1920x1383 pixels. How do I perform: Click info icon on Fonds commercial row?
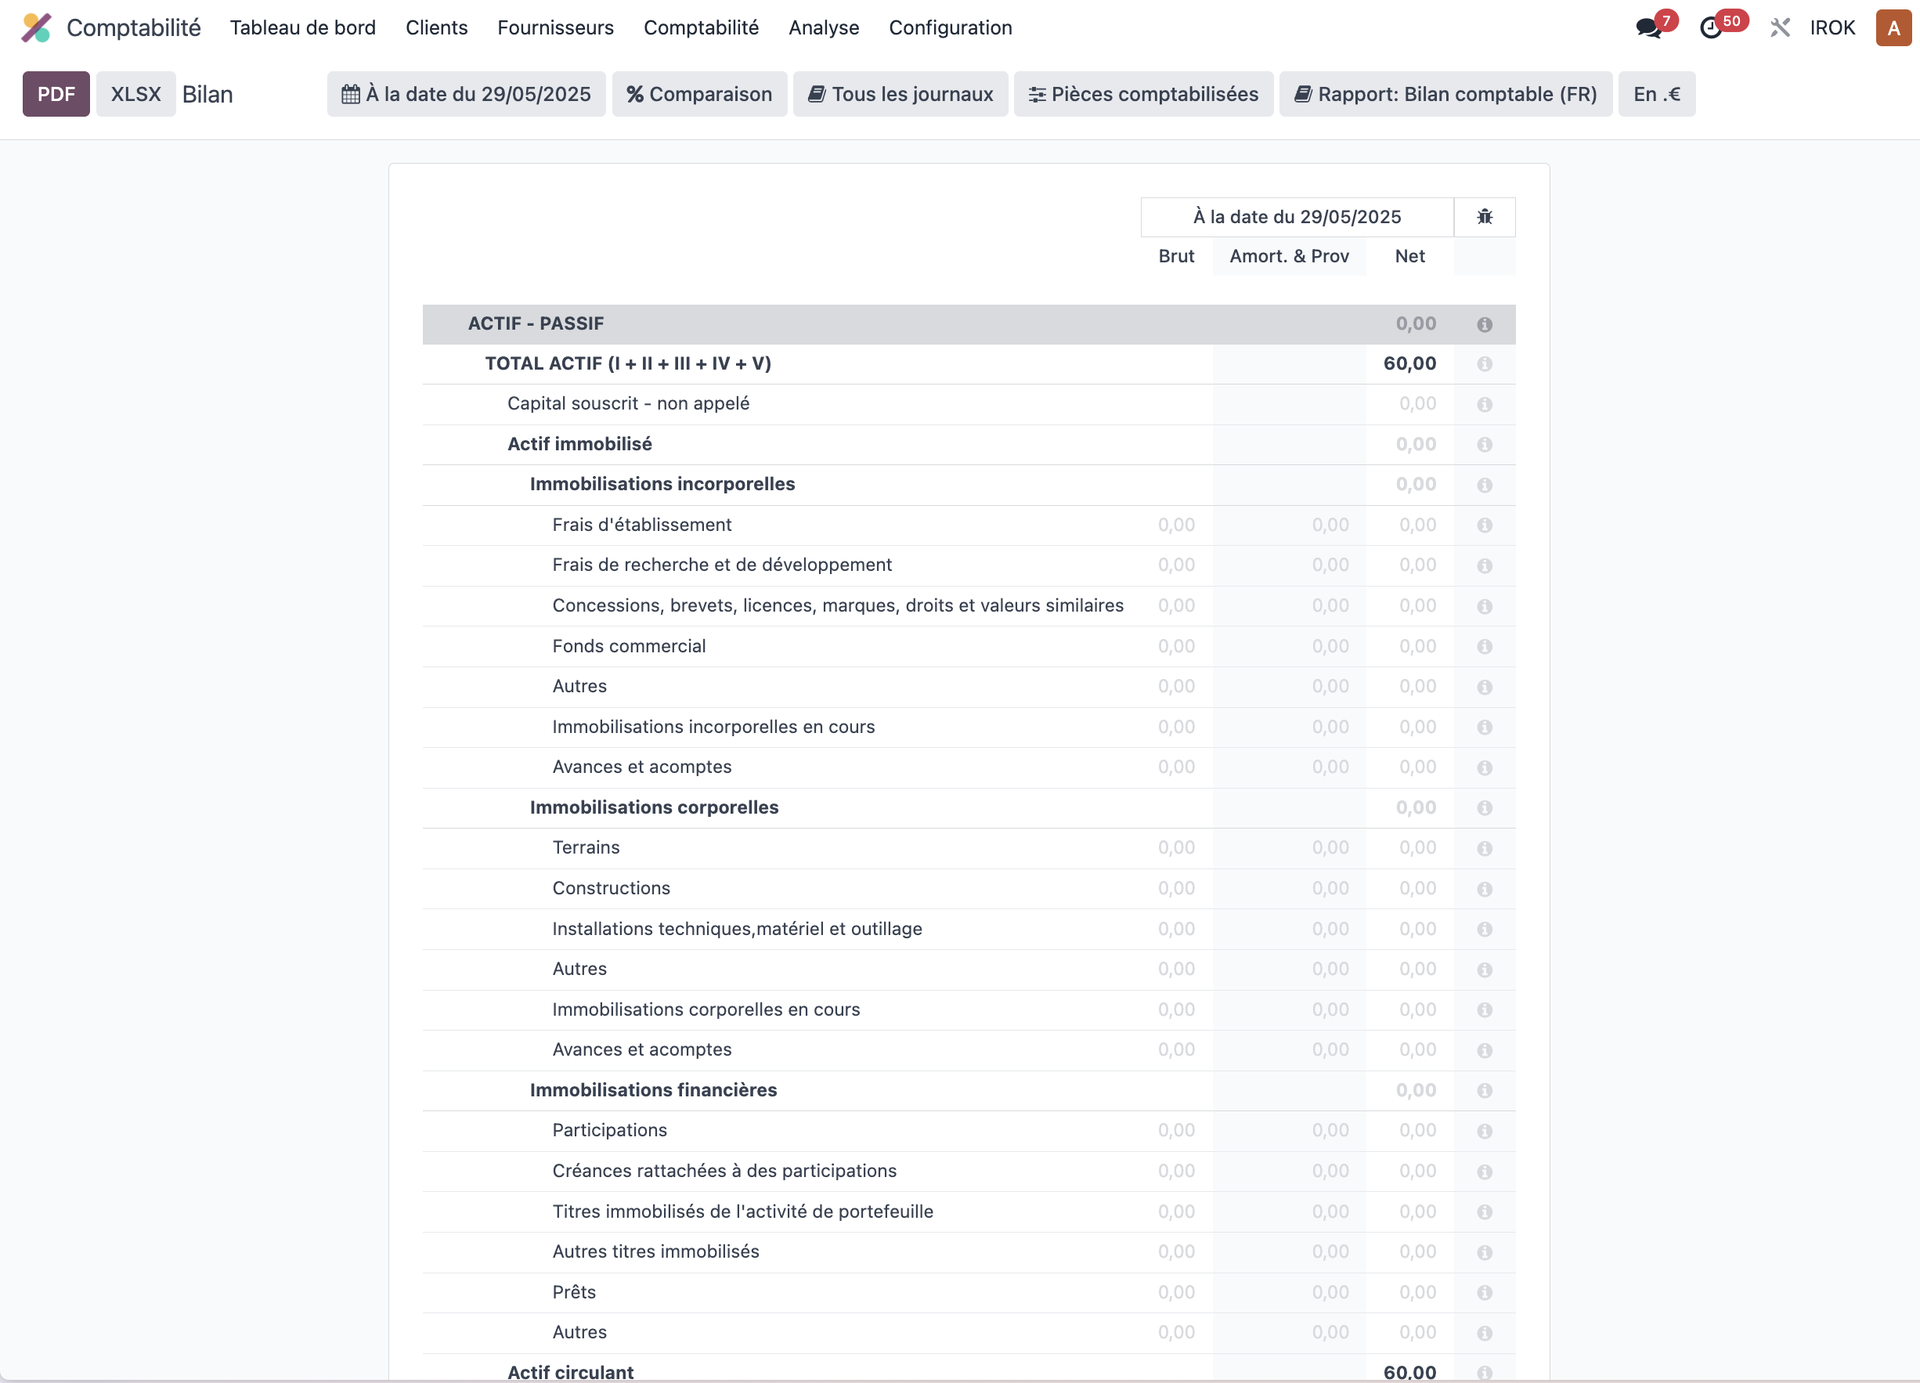[x=1485, y=647]
